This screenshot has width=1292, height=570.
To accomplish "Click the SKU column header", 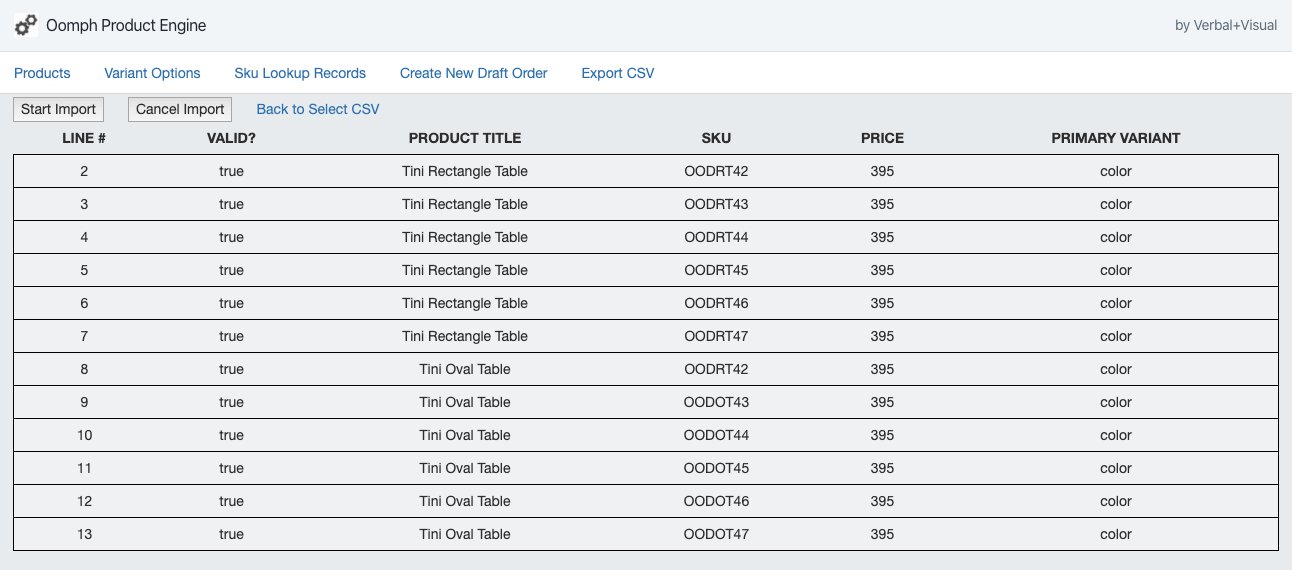I will click(716, 138).
